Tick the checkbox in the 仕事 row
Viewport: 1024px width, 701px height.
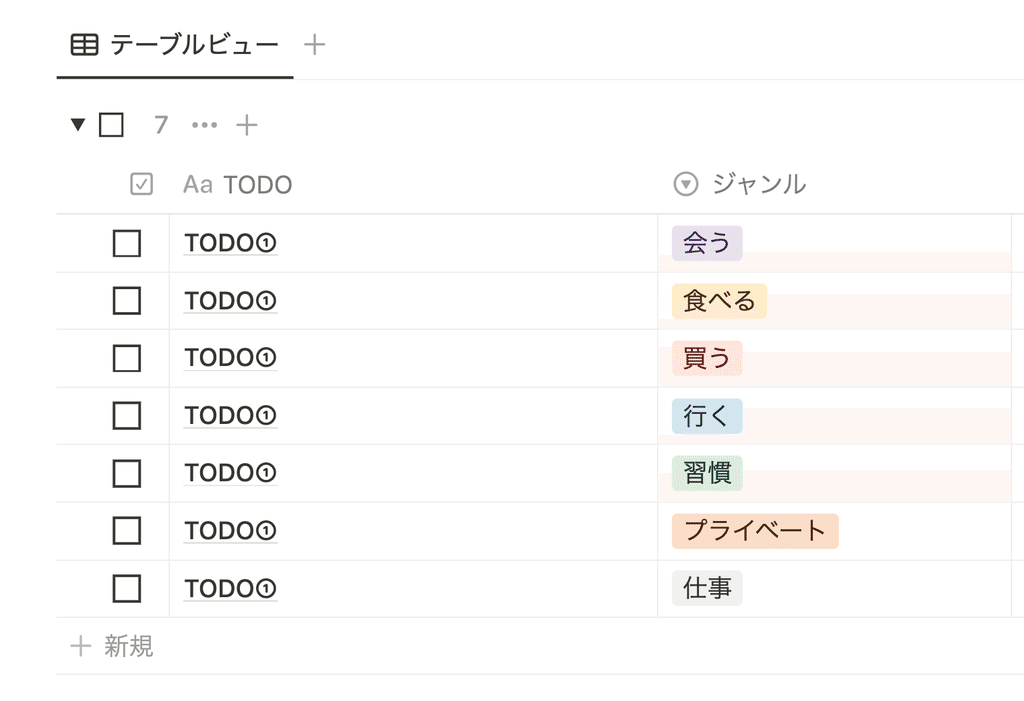[x=127, y=589]
